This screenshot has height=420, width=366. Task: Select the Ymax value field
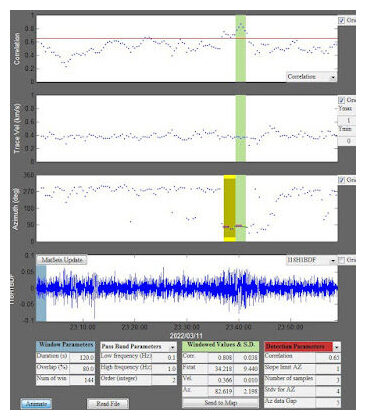tap(347, 120)
